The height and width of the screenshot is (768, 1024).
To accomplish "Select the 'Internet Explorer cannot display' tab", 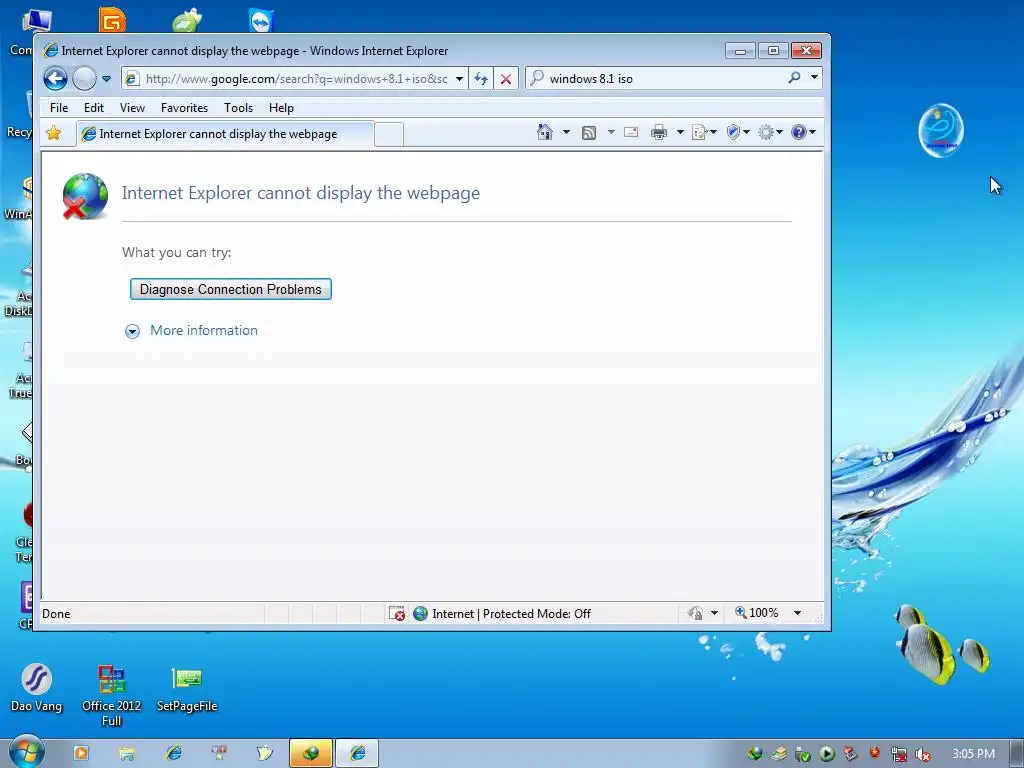I will [225, 134].
